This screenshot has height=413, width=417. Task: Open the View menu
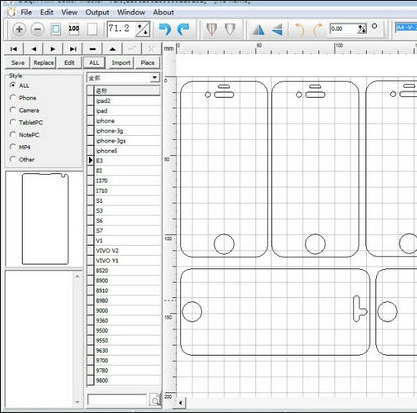[x=69, y=12]
